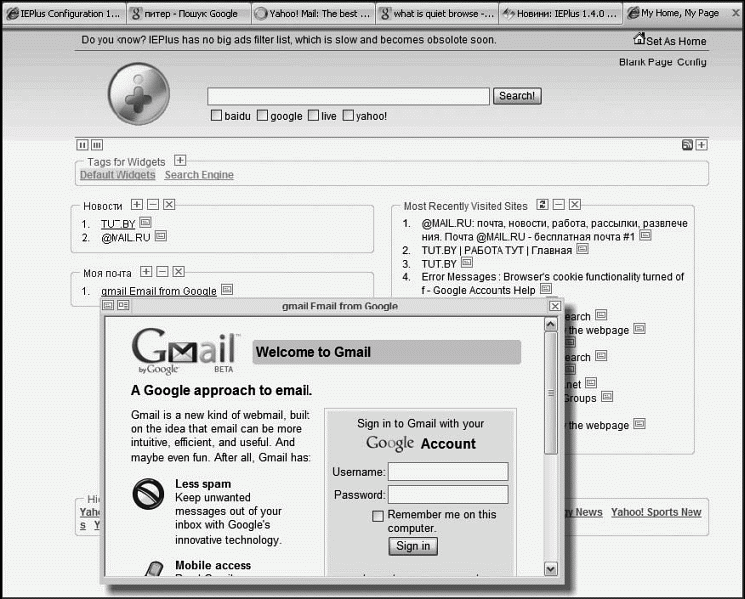
Task: Add an item to the Новости widget
Action: pos(137,204)
